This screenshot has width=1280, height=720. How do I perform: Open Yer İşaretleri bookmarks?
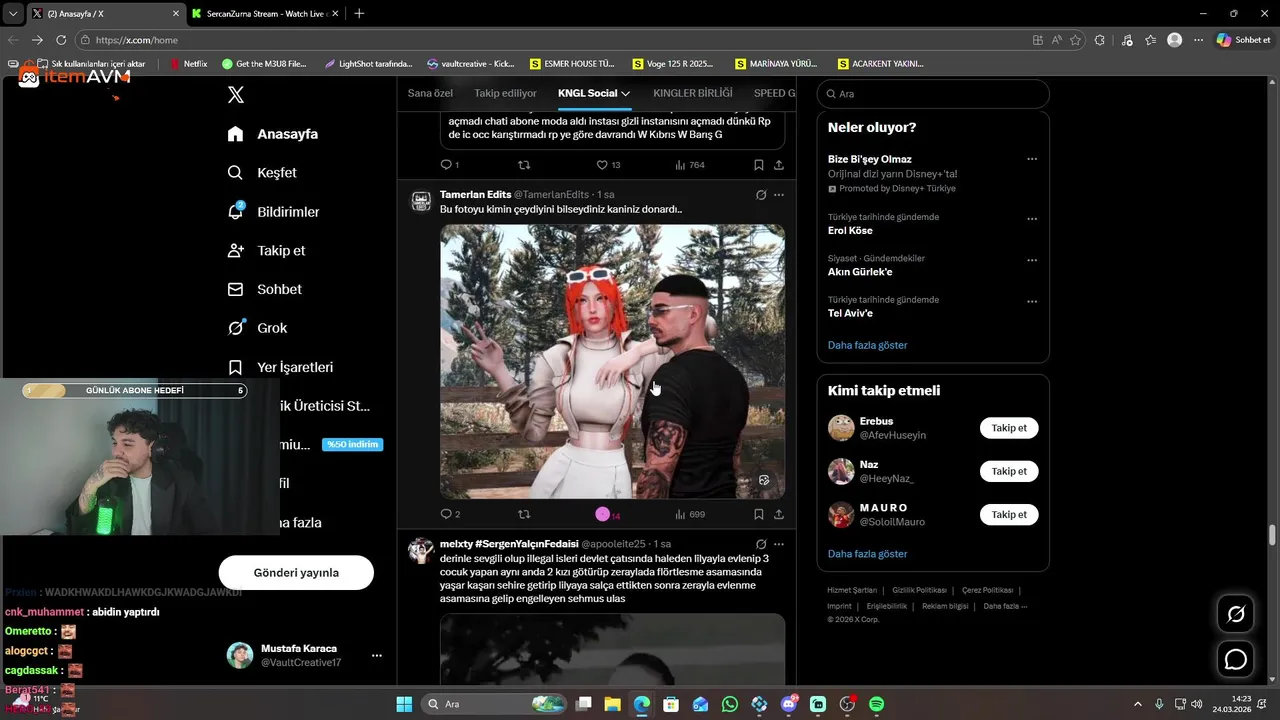pyautogui.click(x=280, y=367)
